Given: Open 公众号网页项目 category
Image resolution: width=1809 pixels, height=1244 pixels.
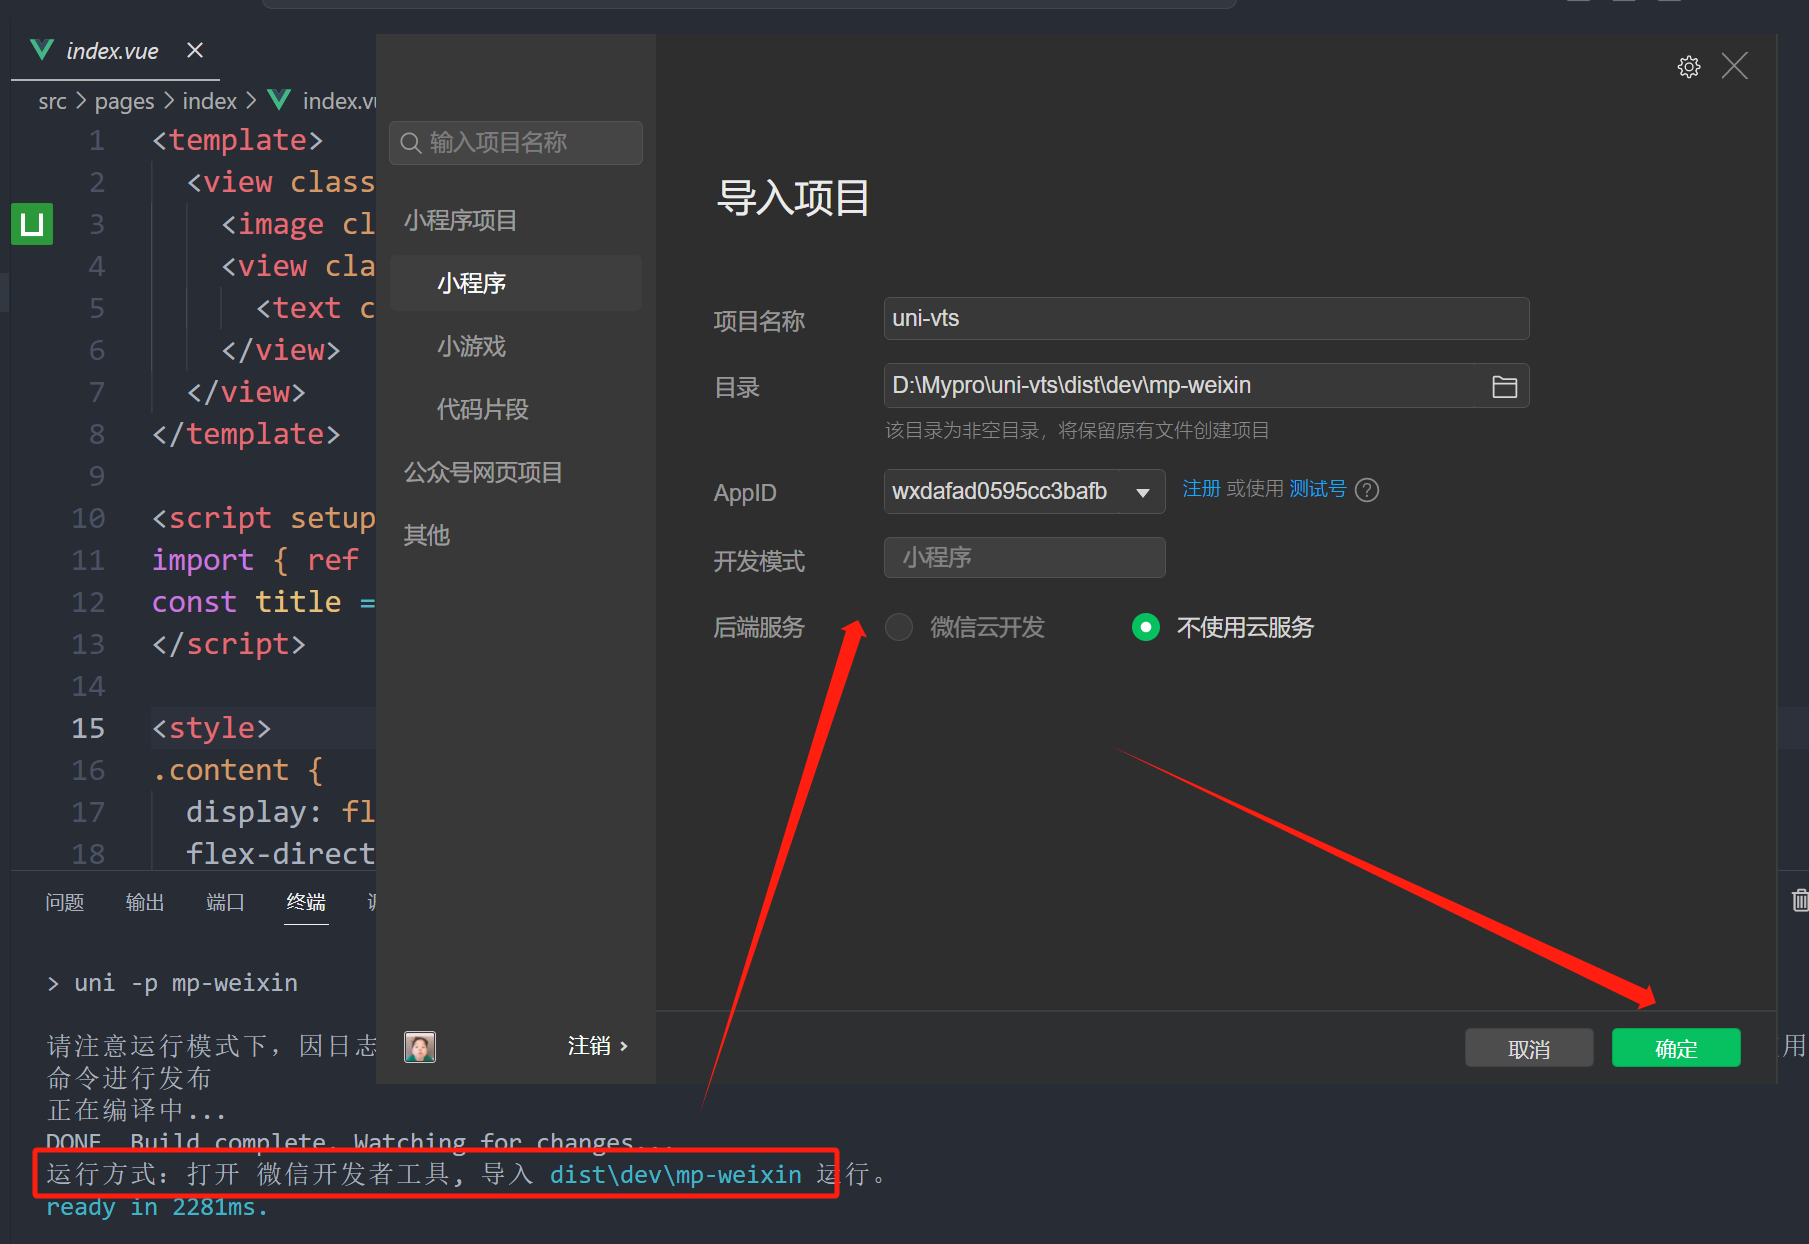Looking at the screenshot, I should (x=483, y=472).
